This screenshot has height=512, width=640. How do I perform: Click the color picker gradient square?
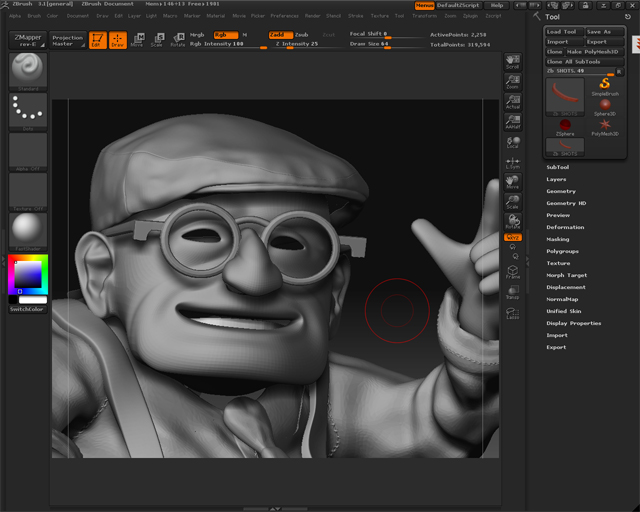(28, 273)
